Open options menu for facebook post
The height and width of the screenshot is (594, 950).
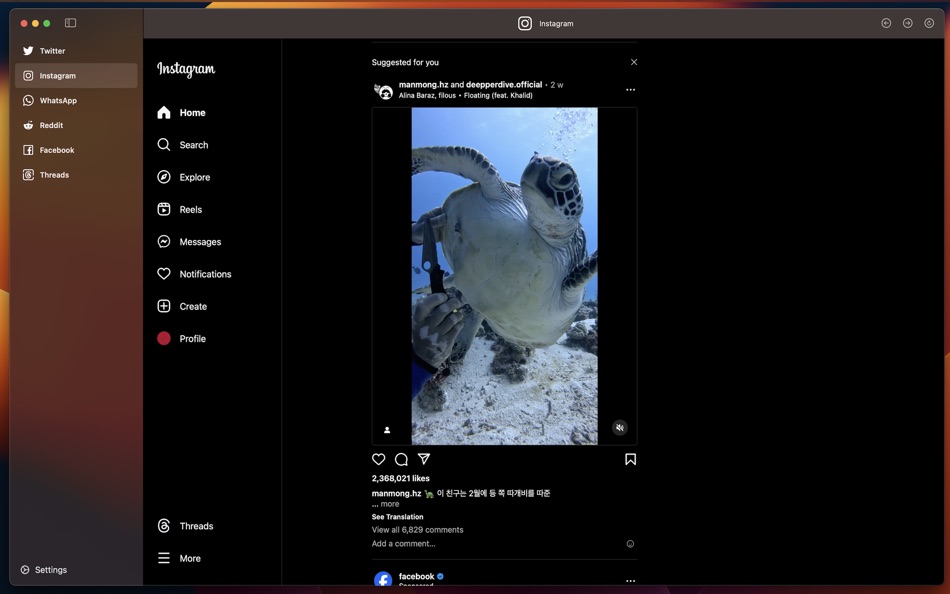[x=630, y=581]
